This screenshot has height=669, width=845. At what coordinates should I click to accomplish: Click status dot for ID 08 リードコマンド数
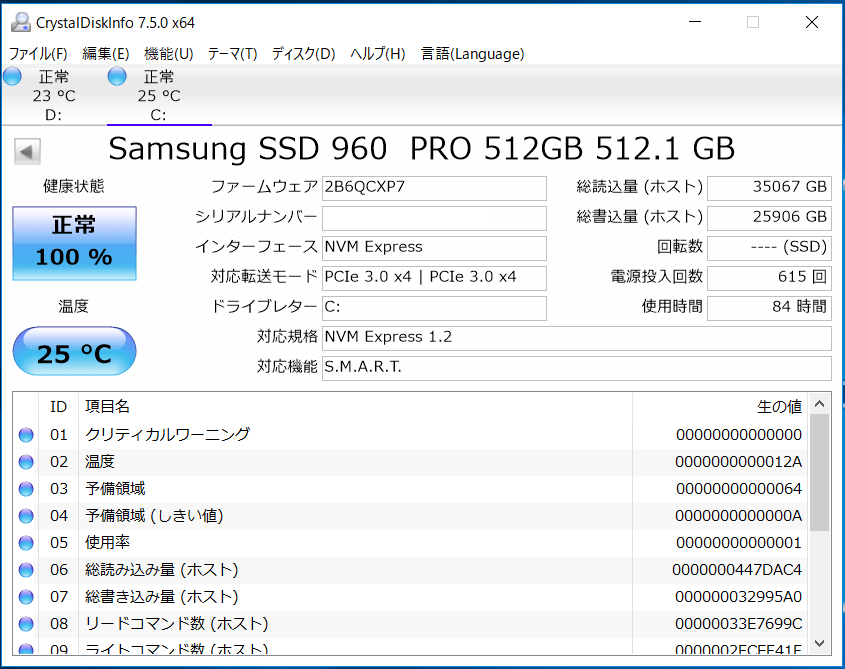(x=26, y=624)
